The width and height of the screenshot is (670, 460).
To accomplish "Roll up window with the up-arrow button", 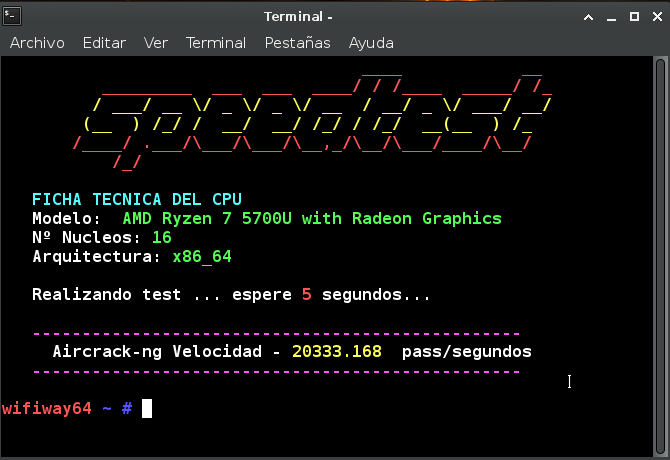I will tap(588, 17).
